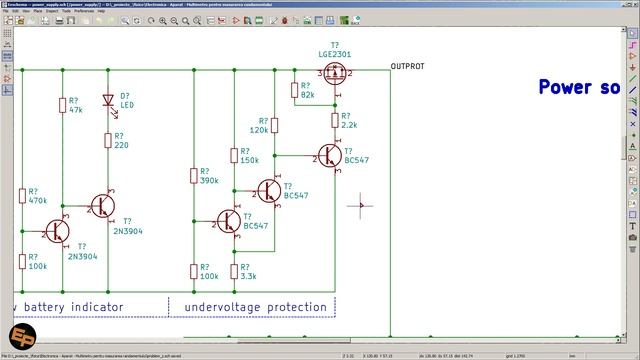Select the Place power port tool
This screenshot has width=640, height=360.
tap(633, 67)
